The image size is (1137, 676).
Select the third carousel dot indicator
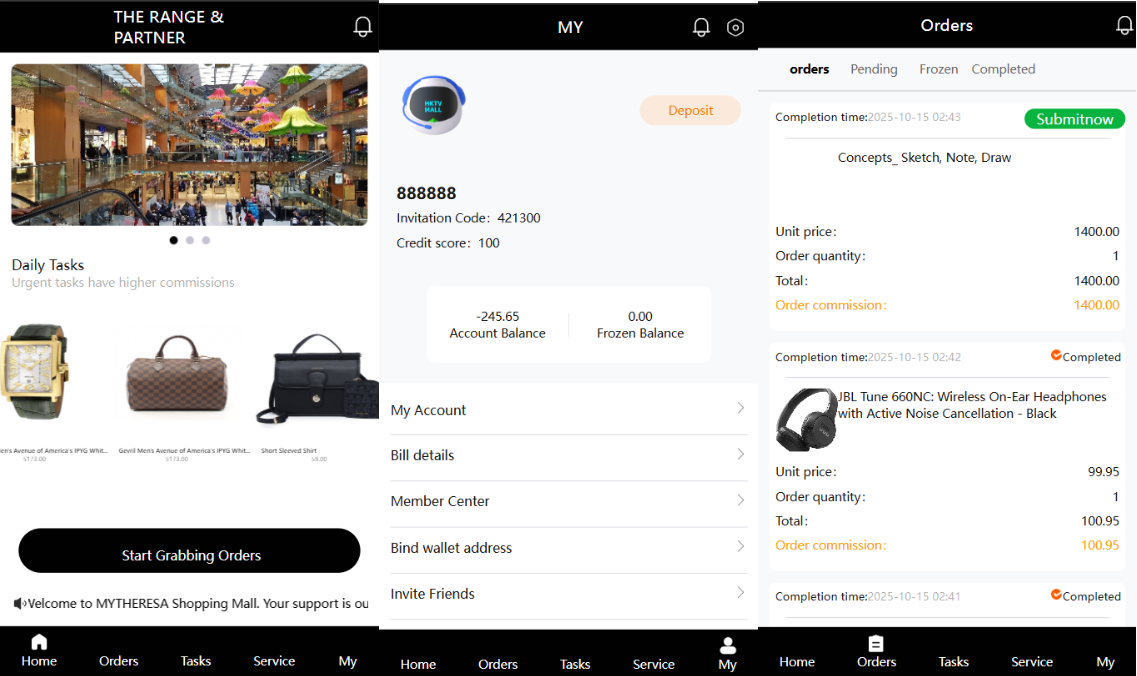click(206, 240)
